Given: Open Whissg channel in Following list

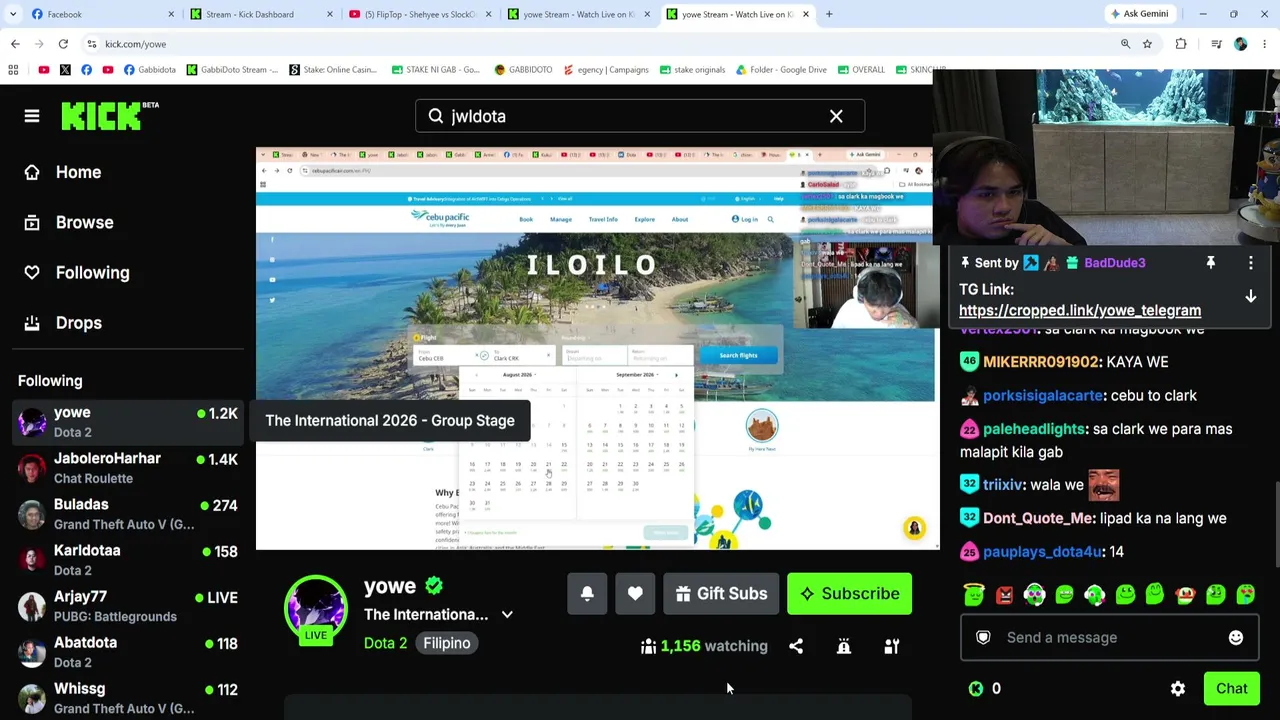Looking at the screenshot, I should 128,698.
